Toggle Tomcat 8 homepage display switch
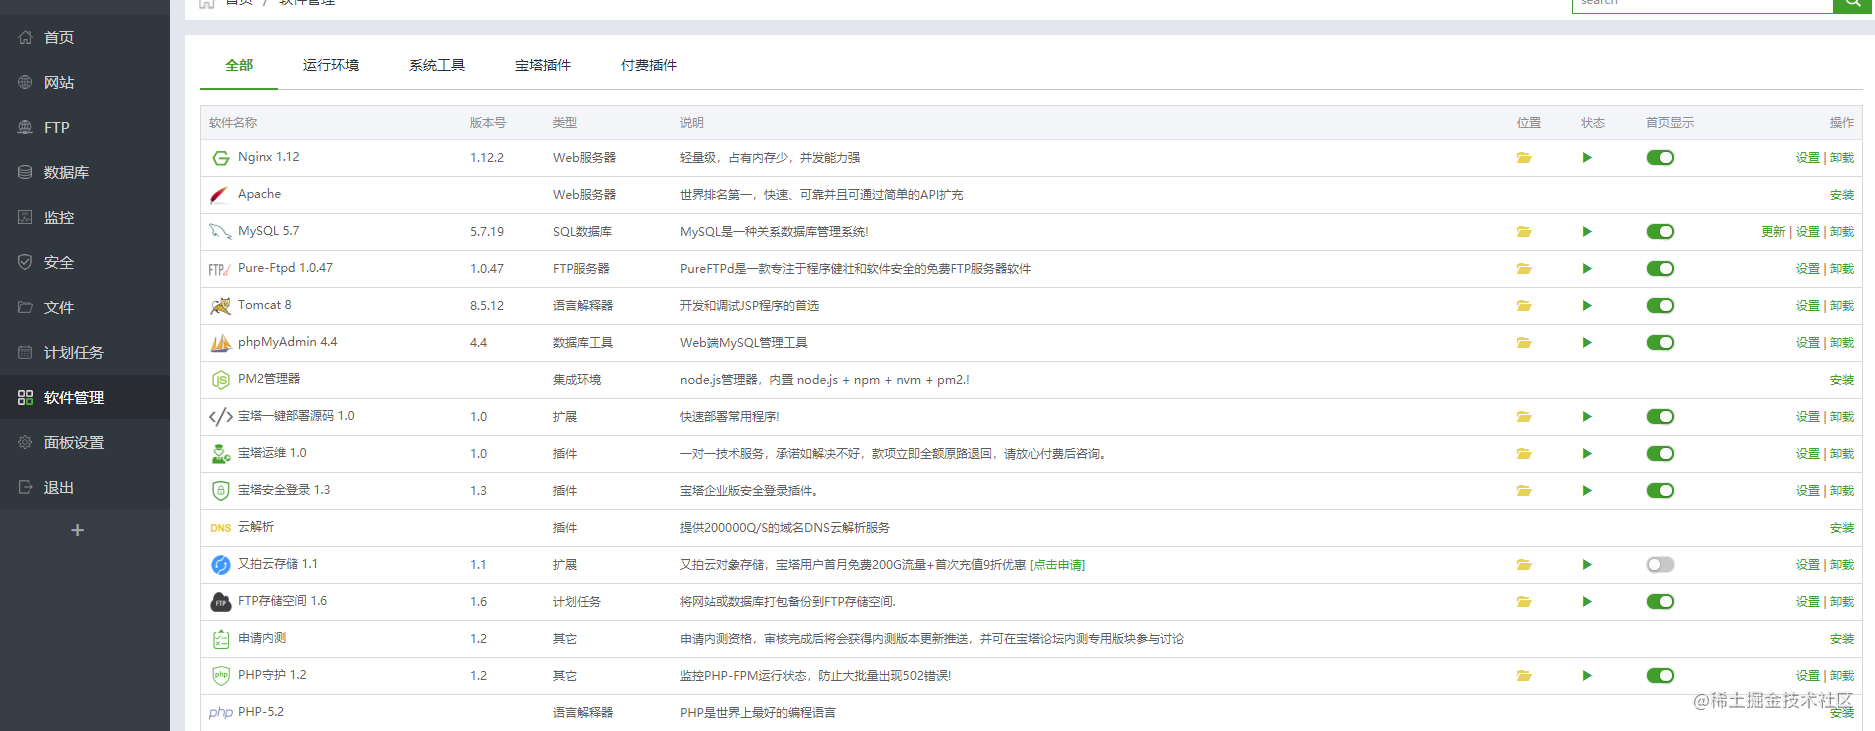The width and height of the screenshot is (1875, 731). tap(1660, 306)
